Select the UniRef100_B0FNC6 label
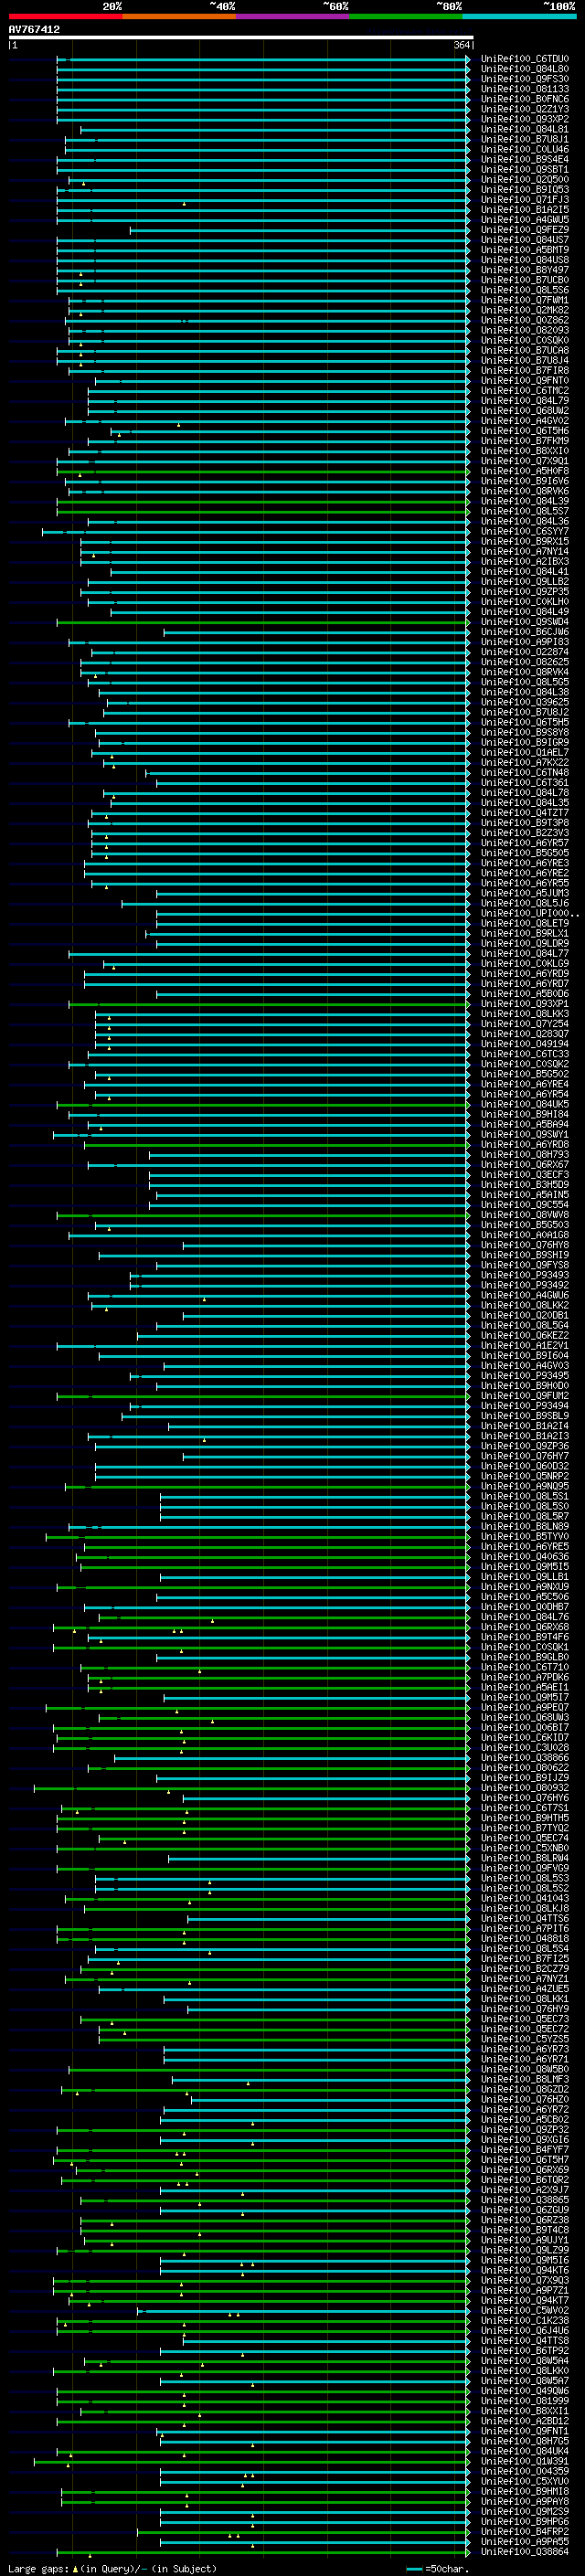This screenshot has width=585, height=2576. [x=525, y=99]
